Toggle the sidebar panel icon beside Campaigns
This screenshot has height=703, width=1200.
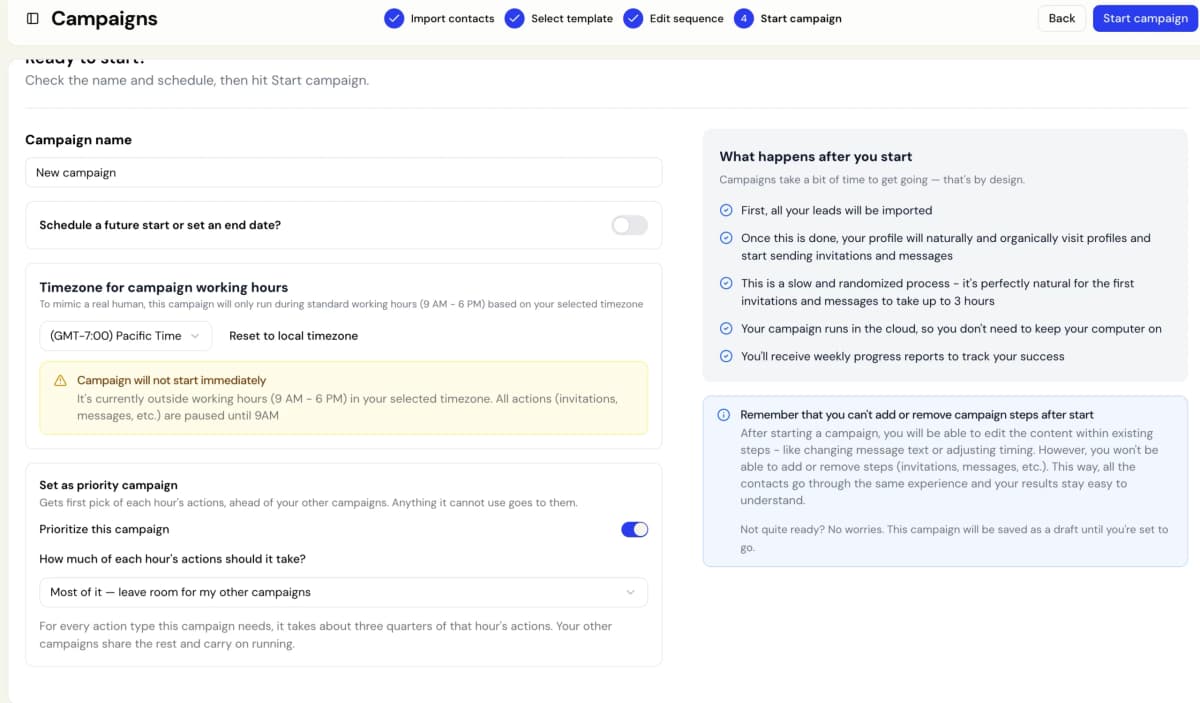(33, 18)
